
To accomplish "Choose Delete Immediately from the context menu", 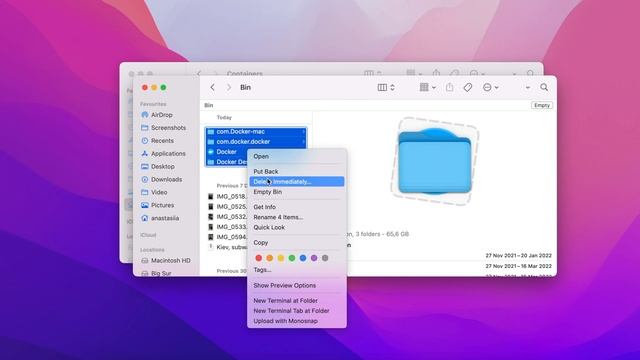I will (297, 182).
